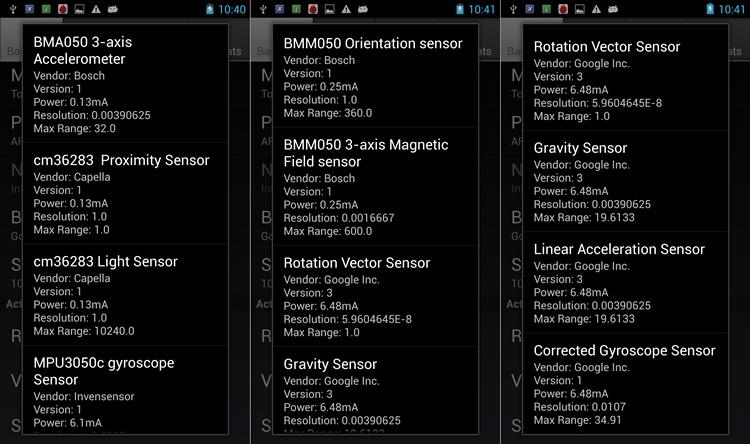Image resolution: width=750 pixels, height=444 pixels.
Task: Tap warning triangle icon in third phone screen
Action: [596, 9]
